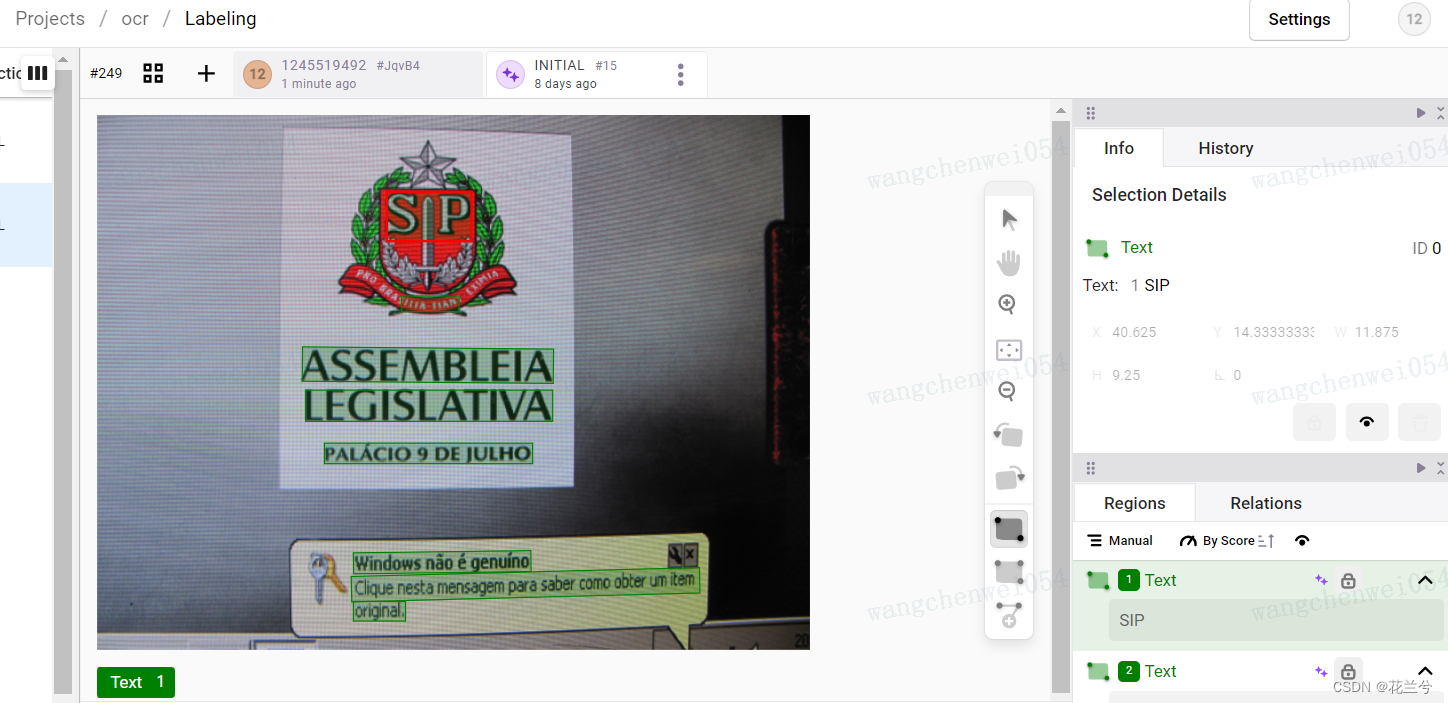Toggle the Info panel expand-collapse arrows
Image resolution: width=1448 pixels, height=703 pixels.
click(x=1441, y=113)
